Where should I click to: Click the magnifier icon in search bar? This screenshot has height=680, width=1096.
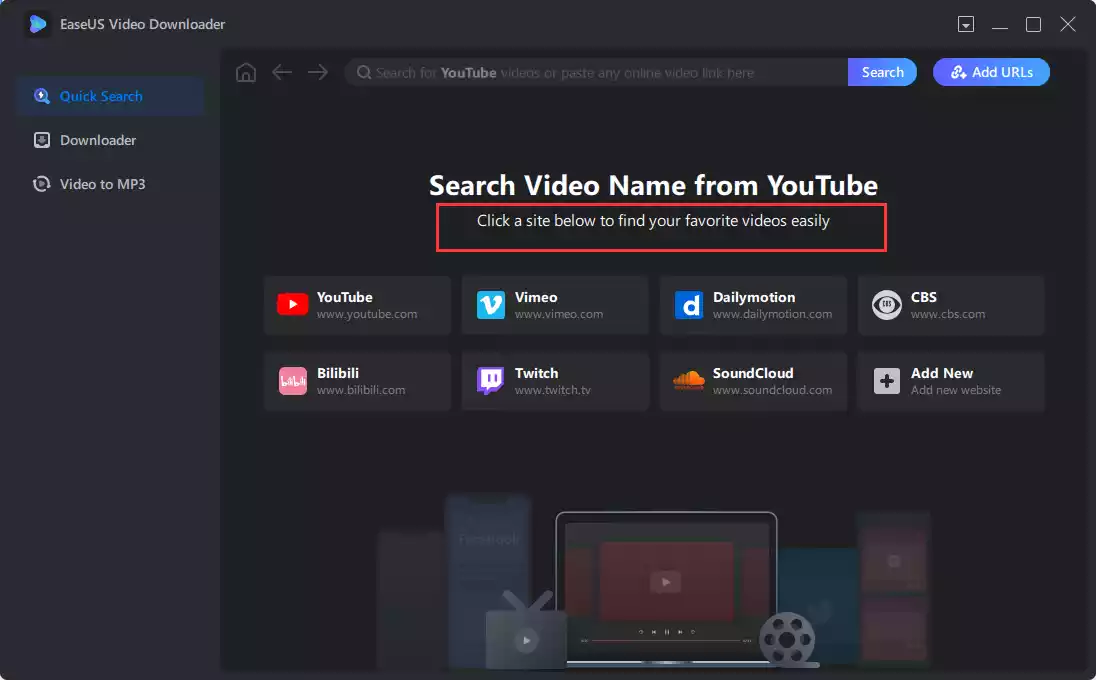coord(363,73)
